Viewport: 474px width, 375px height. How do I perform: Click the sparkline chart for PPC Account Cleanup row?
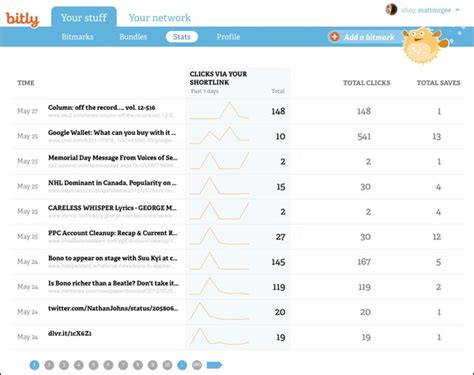(x=219, y=236)
